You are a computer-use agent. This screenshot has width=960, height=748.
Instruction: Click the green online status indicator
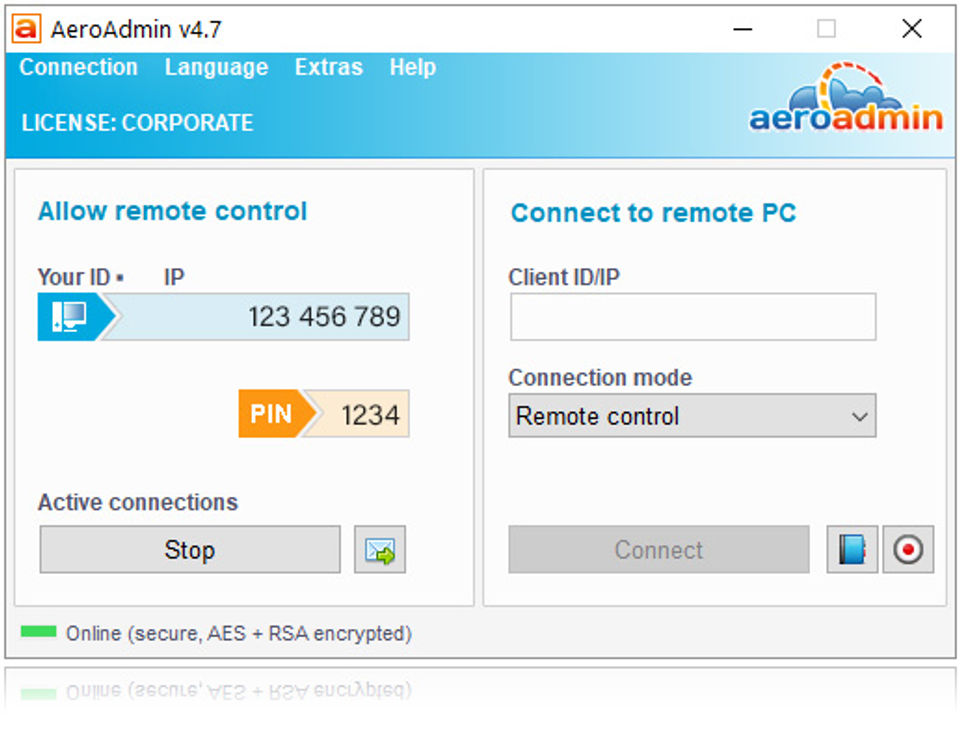(38, 631)
